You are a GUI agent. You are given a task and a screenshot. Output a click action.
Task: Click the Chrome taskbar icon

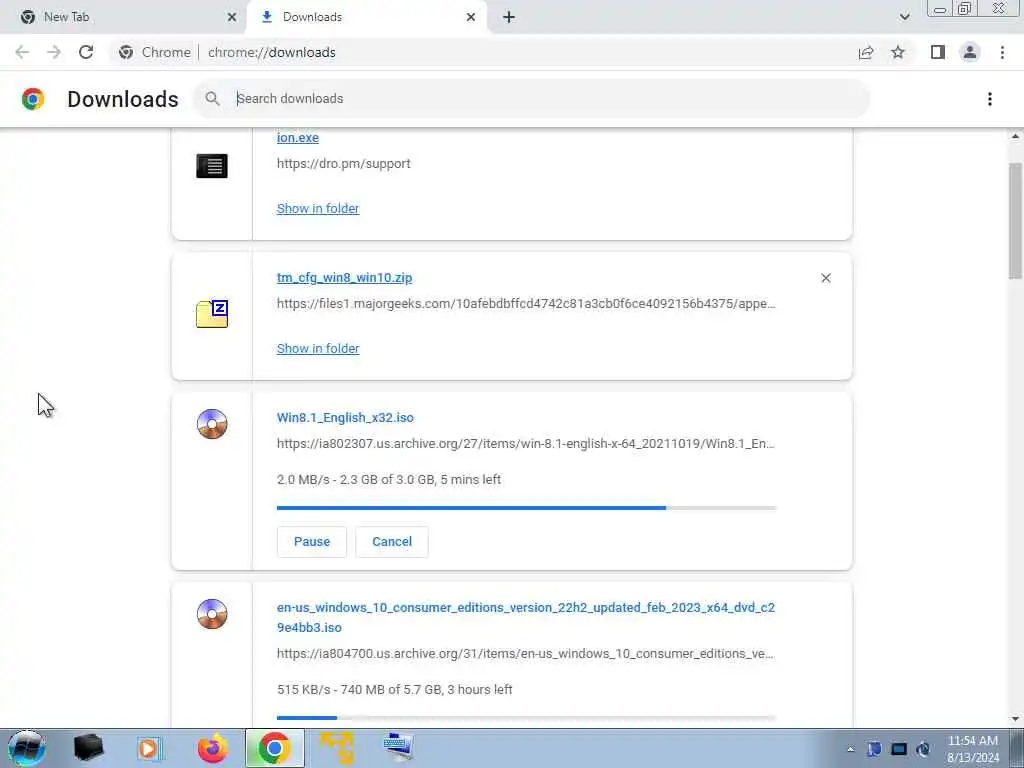274,748
